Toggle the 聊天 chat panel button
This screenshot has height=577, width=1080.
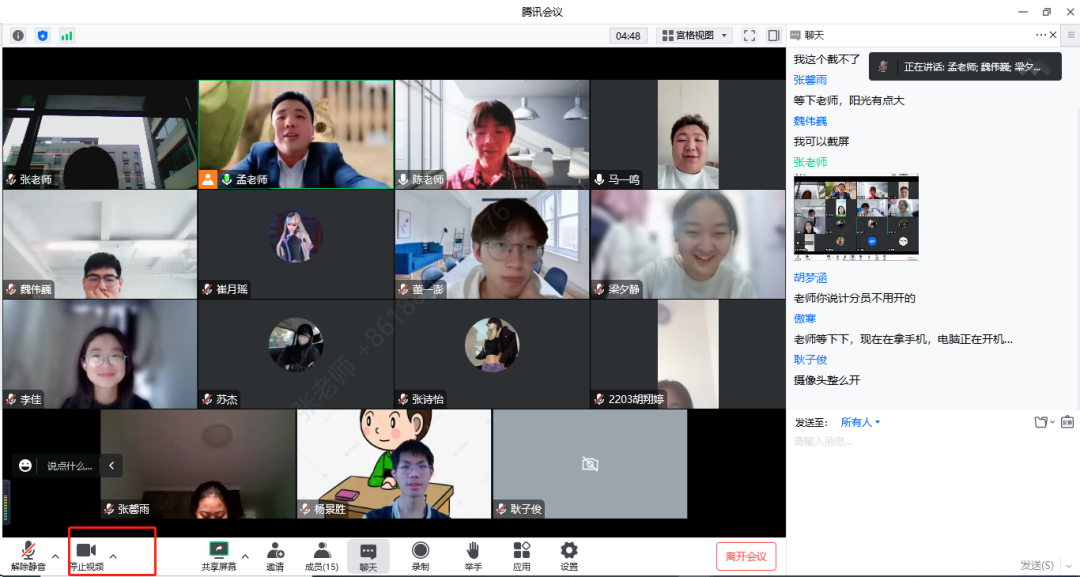pyautogui.click(x=368, y=555)
